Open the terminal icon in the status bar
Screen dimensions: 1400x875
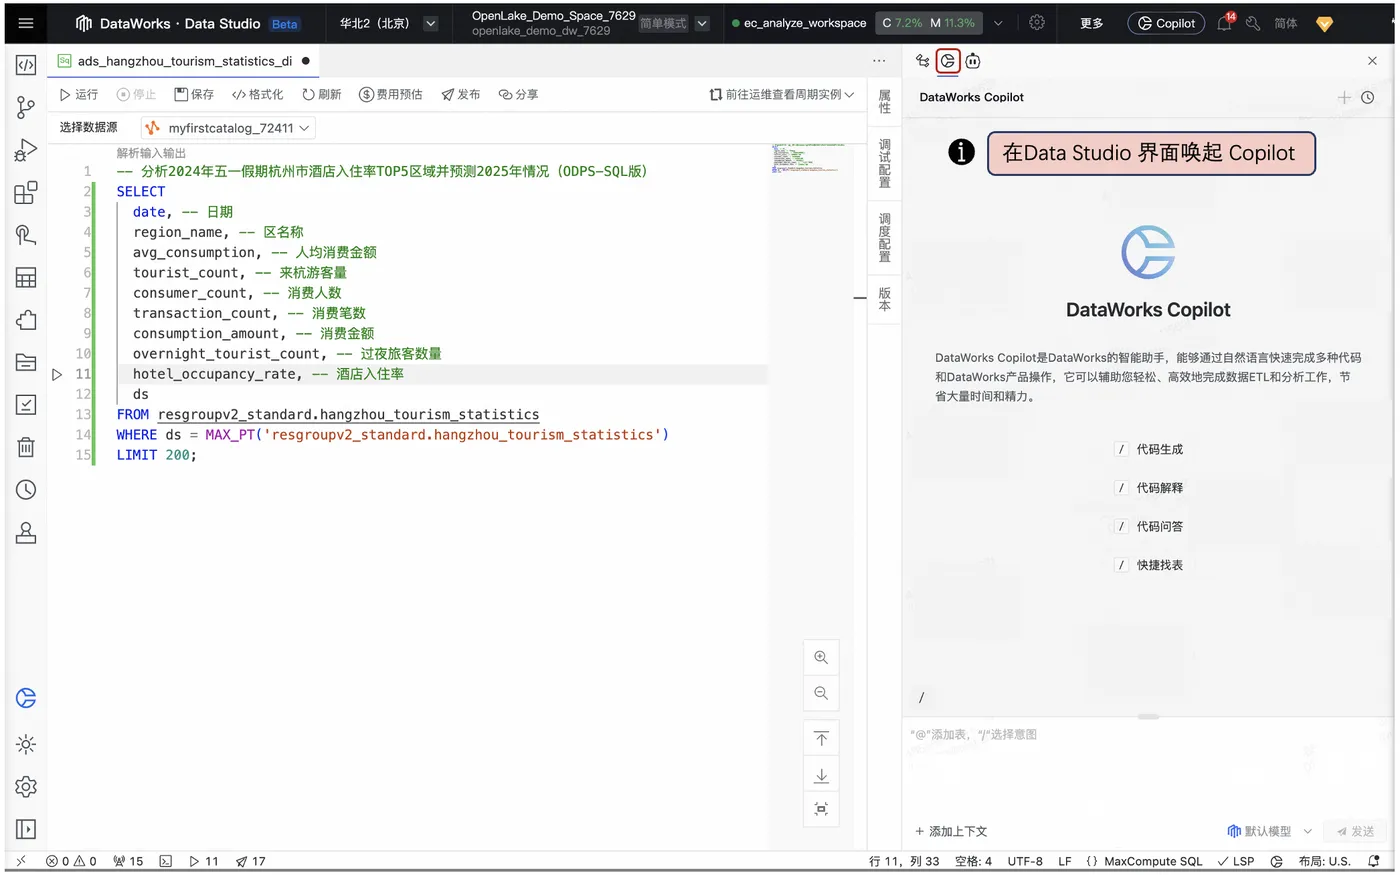pos(166,861)
